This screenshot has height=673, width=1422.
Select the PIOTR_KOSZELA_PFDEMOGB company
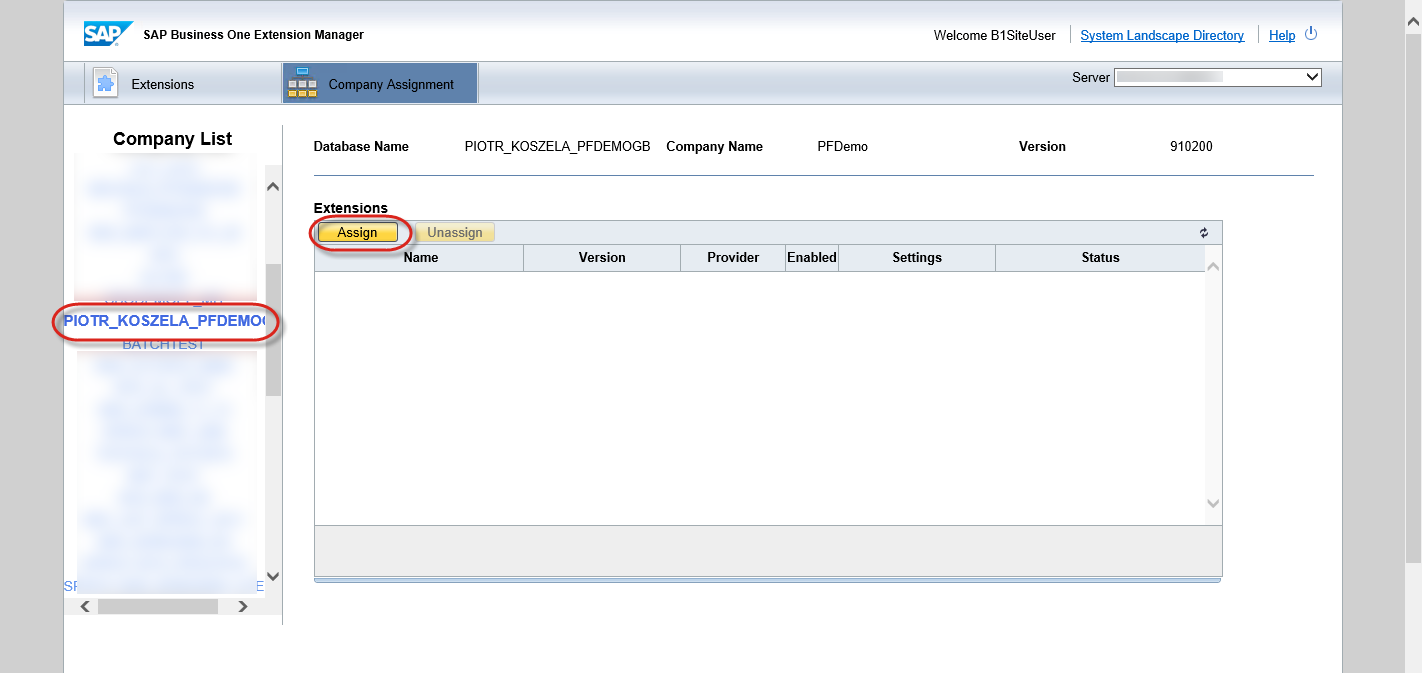pyautogui.click(x=164, y=322)
